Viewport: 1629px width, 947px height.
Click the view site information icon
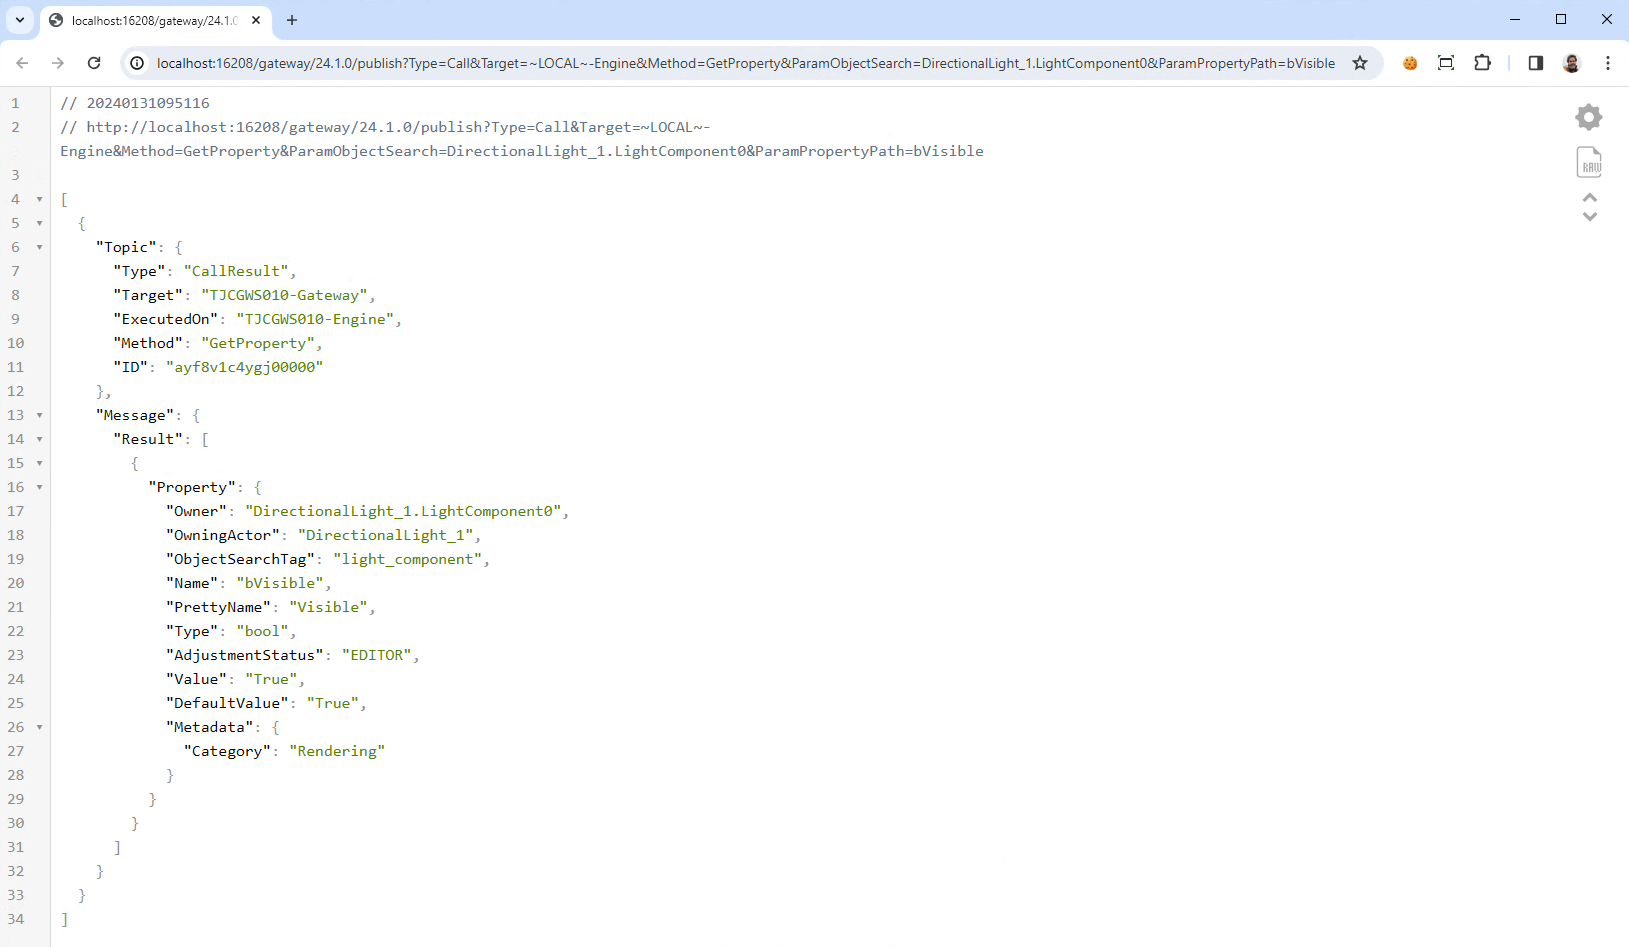[x=135, y=62]
